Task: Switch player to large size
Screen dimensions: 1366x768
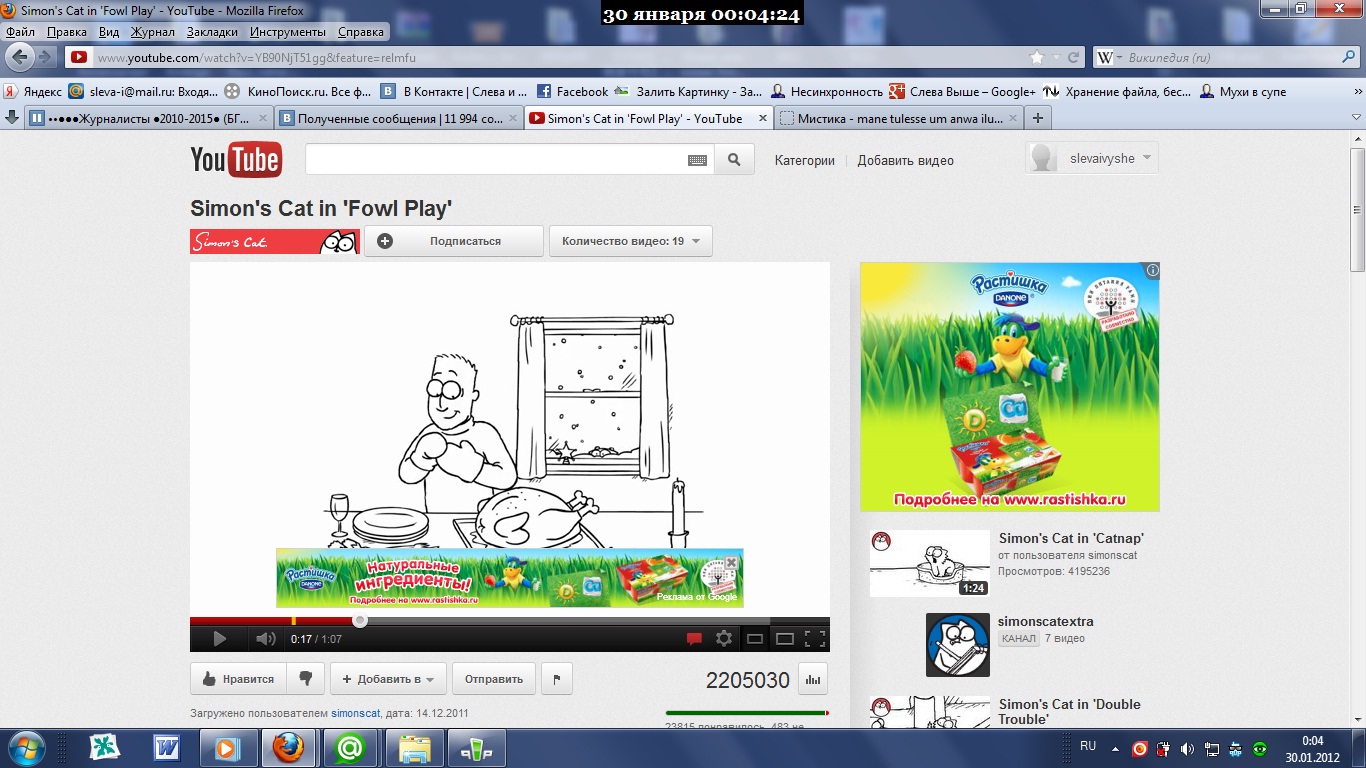Action: 785,639
